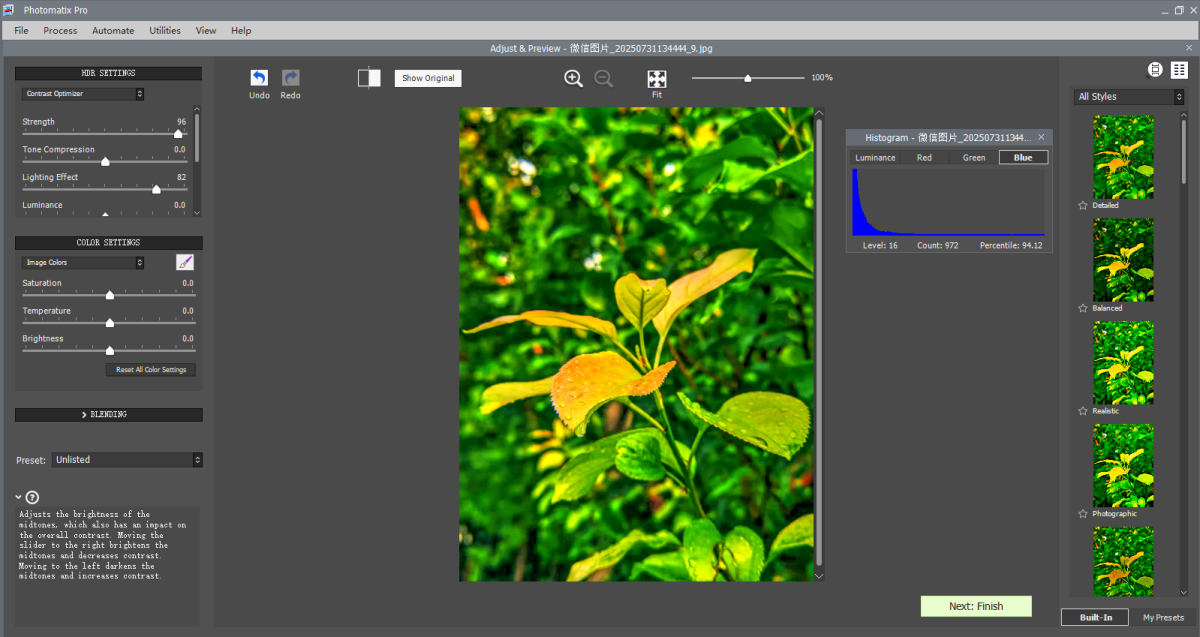Toggle favorite star for Realistic preset

[1082, 411]
